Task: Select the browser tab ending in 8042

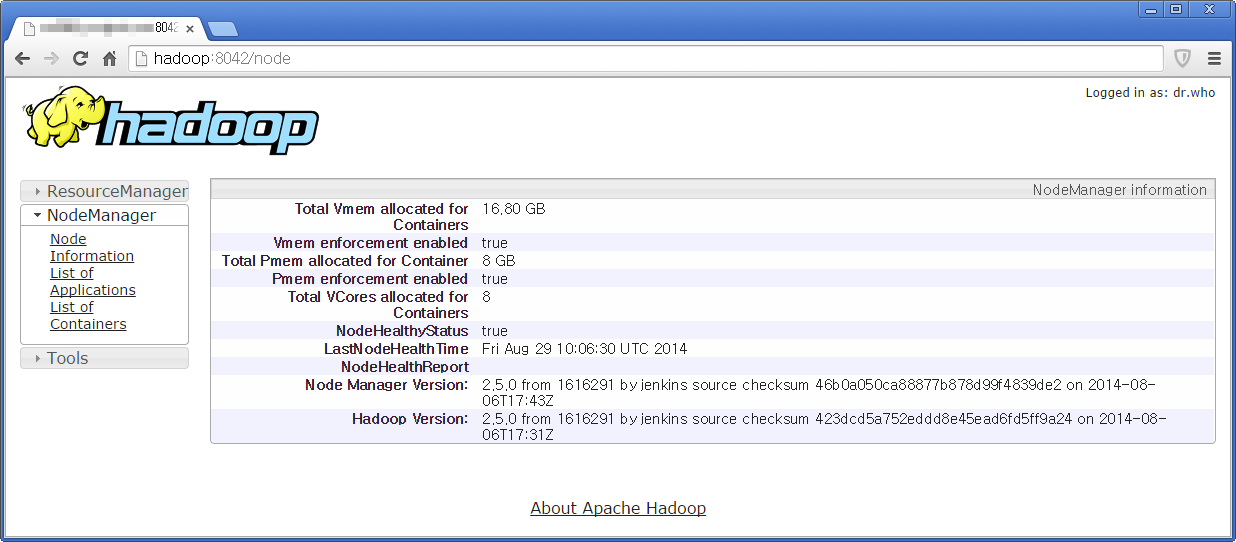Action: coord(108,29)
